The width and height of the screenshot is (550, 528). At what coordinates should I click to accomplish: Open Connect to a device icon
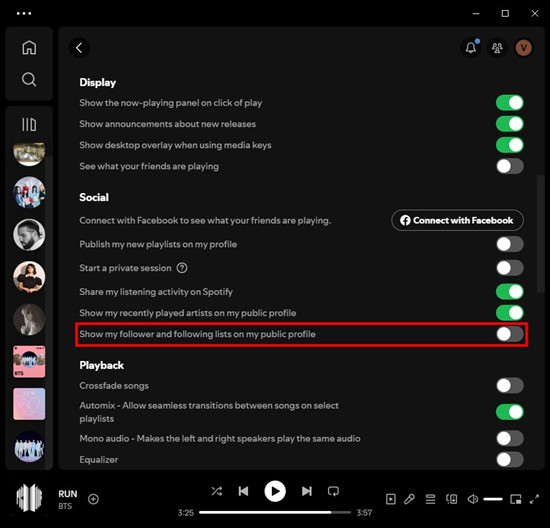click(x=451, y=499)
